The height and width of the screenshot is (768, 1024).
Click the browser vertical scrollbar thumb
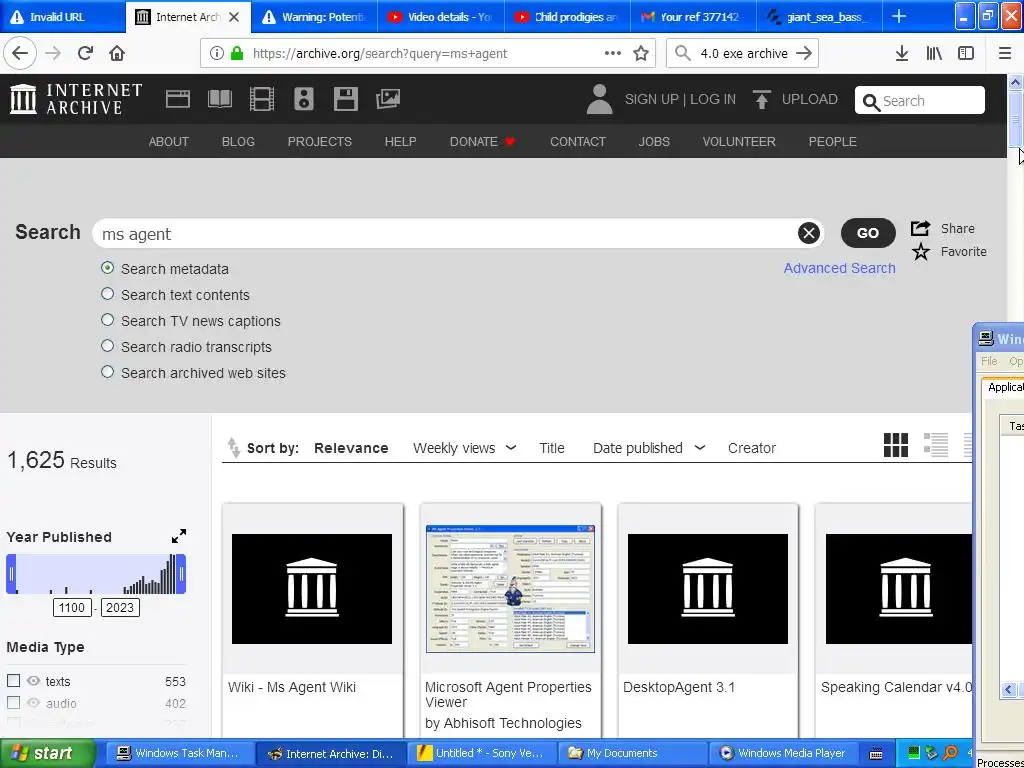pos(1014,119)
